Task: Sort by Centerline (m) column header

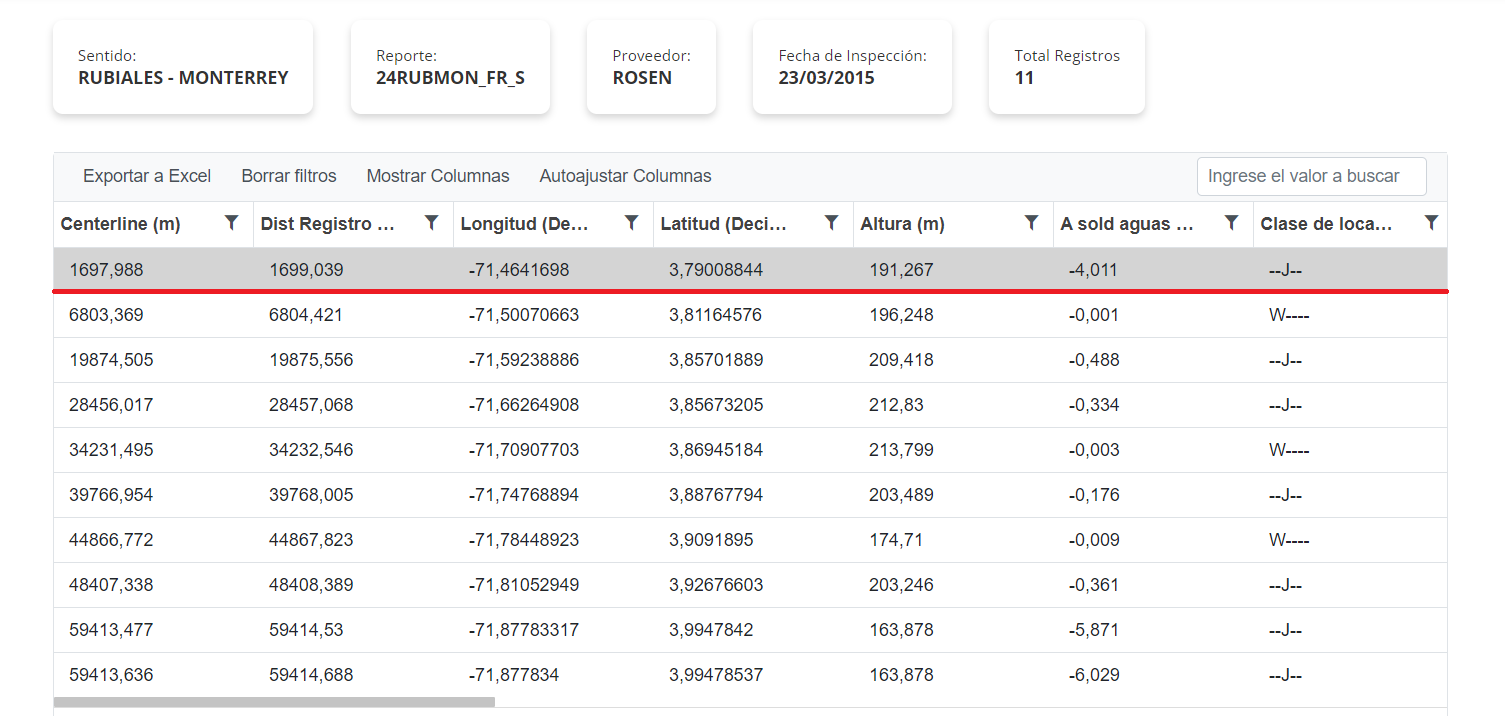Action: click(x=121, y=224)
